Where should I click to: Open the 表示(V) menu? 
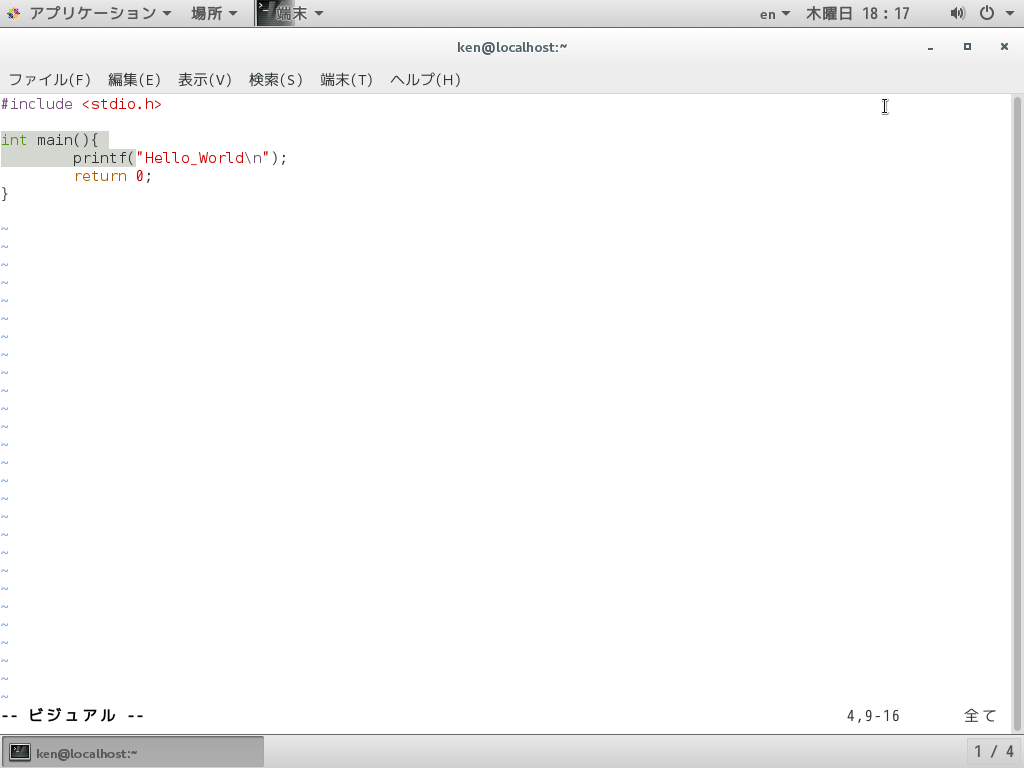[205, 80]
